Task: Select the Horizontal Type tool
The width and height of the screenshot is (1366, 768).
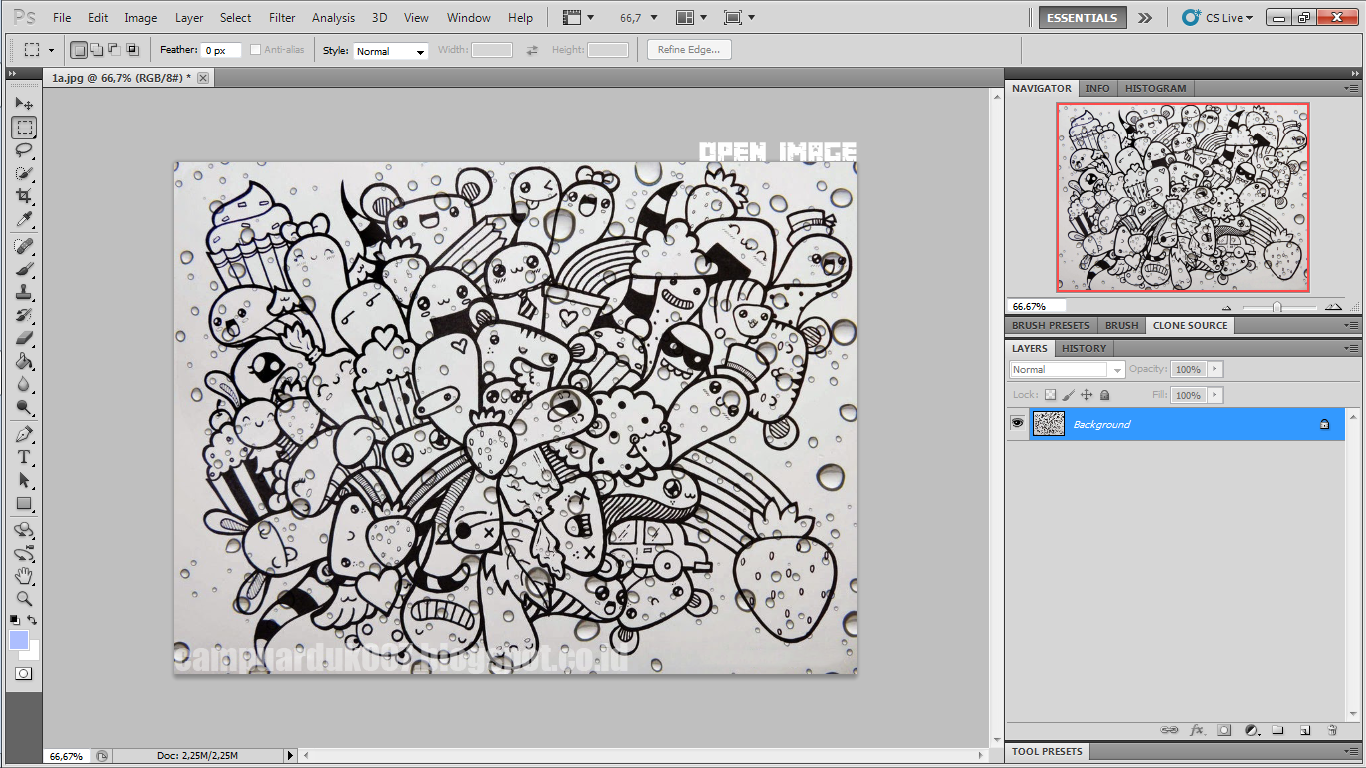Action: 24,457
